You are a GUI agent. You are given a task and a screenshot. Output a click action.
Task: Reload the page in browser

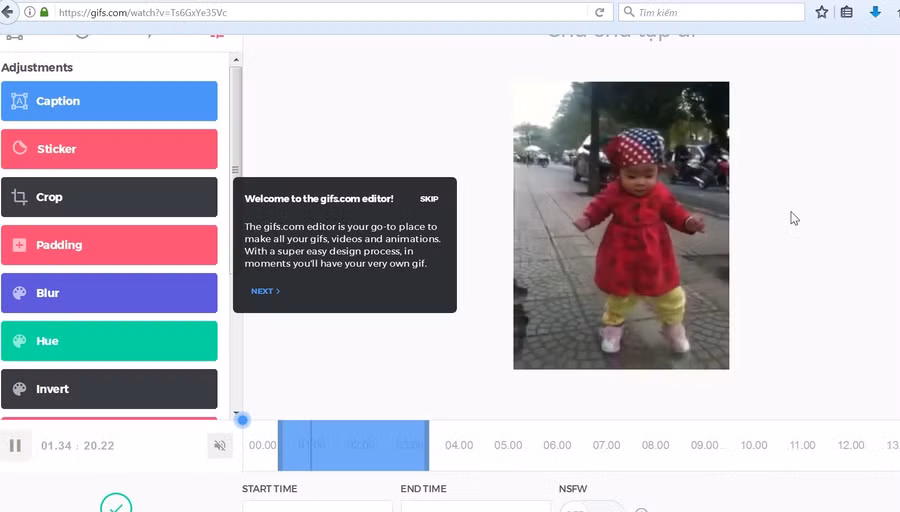[600, 12]
